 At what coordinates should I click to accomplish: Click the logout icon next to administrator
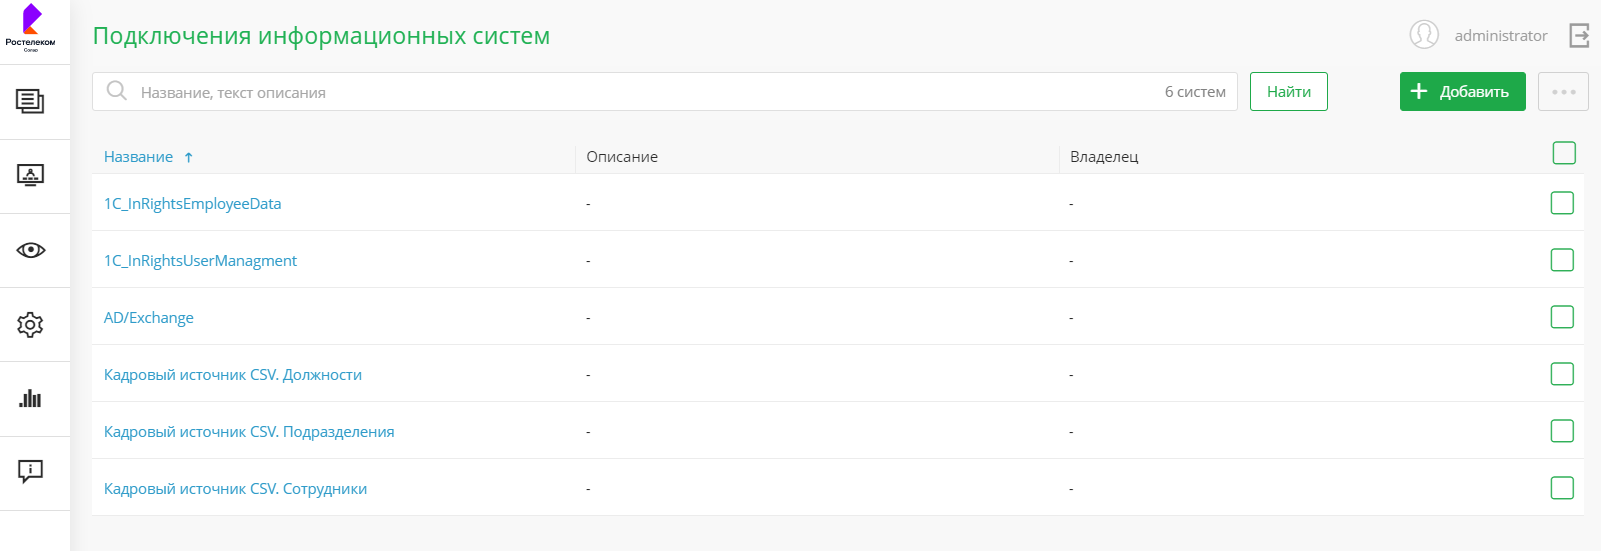[1579, 36]
